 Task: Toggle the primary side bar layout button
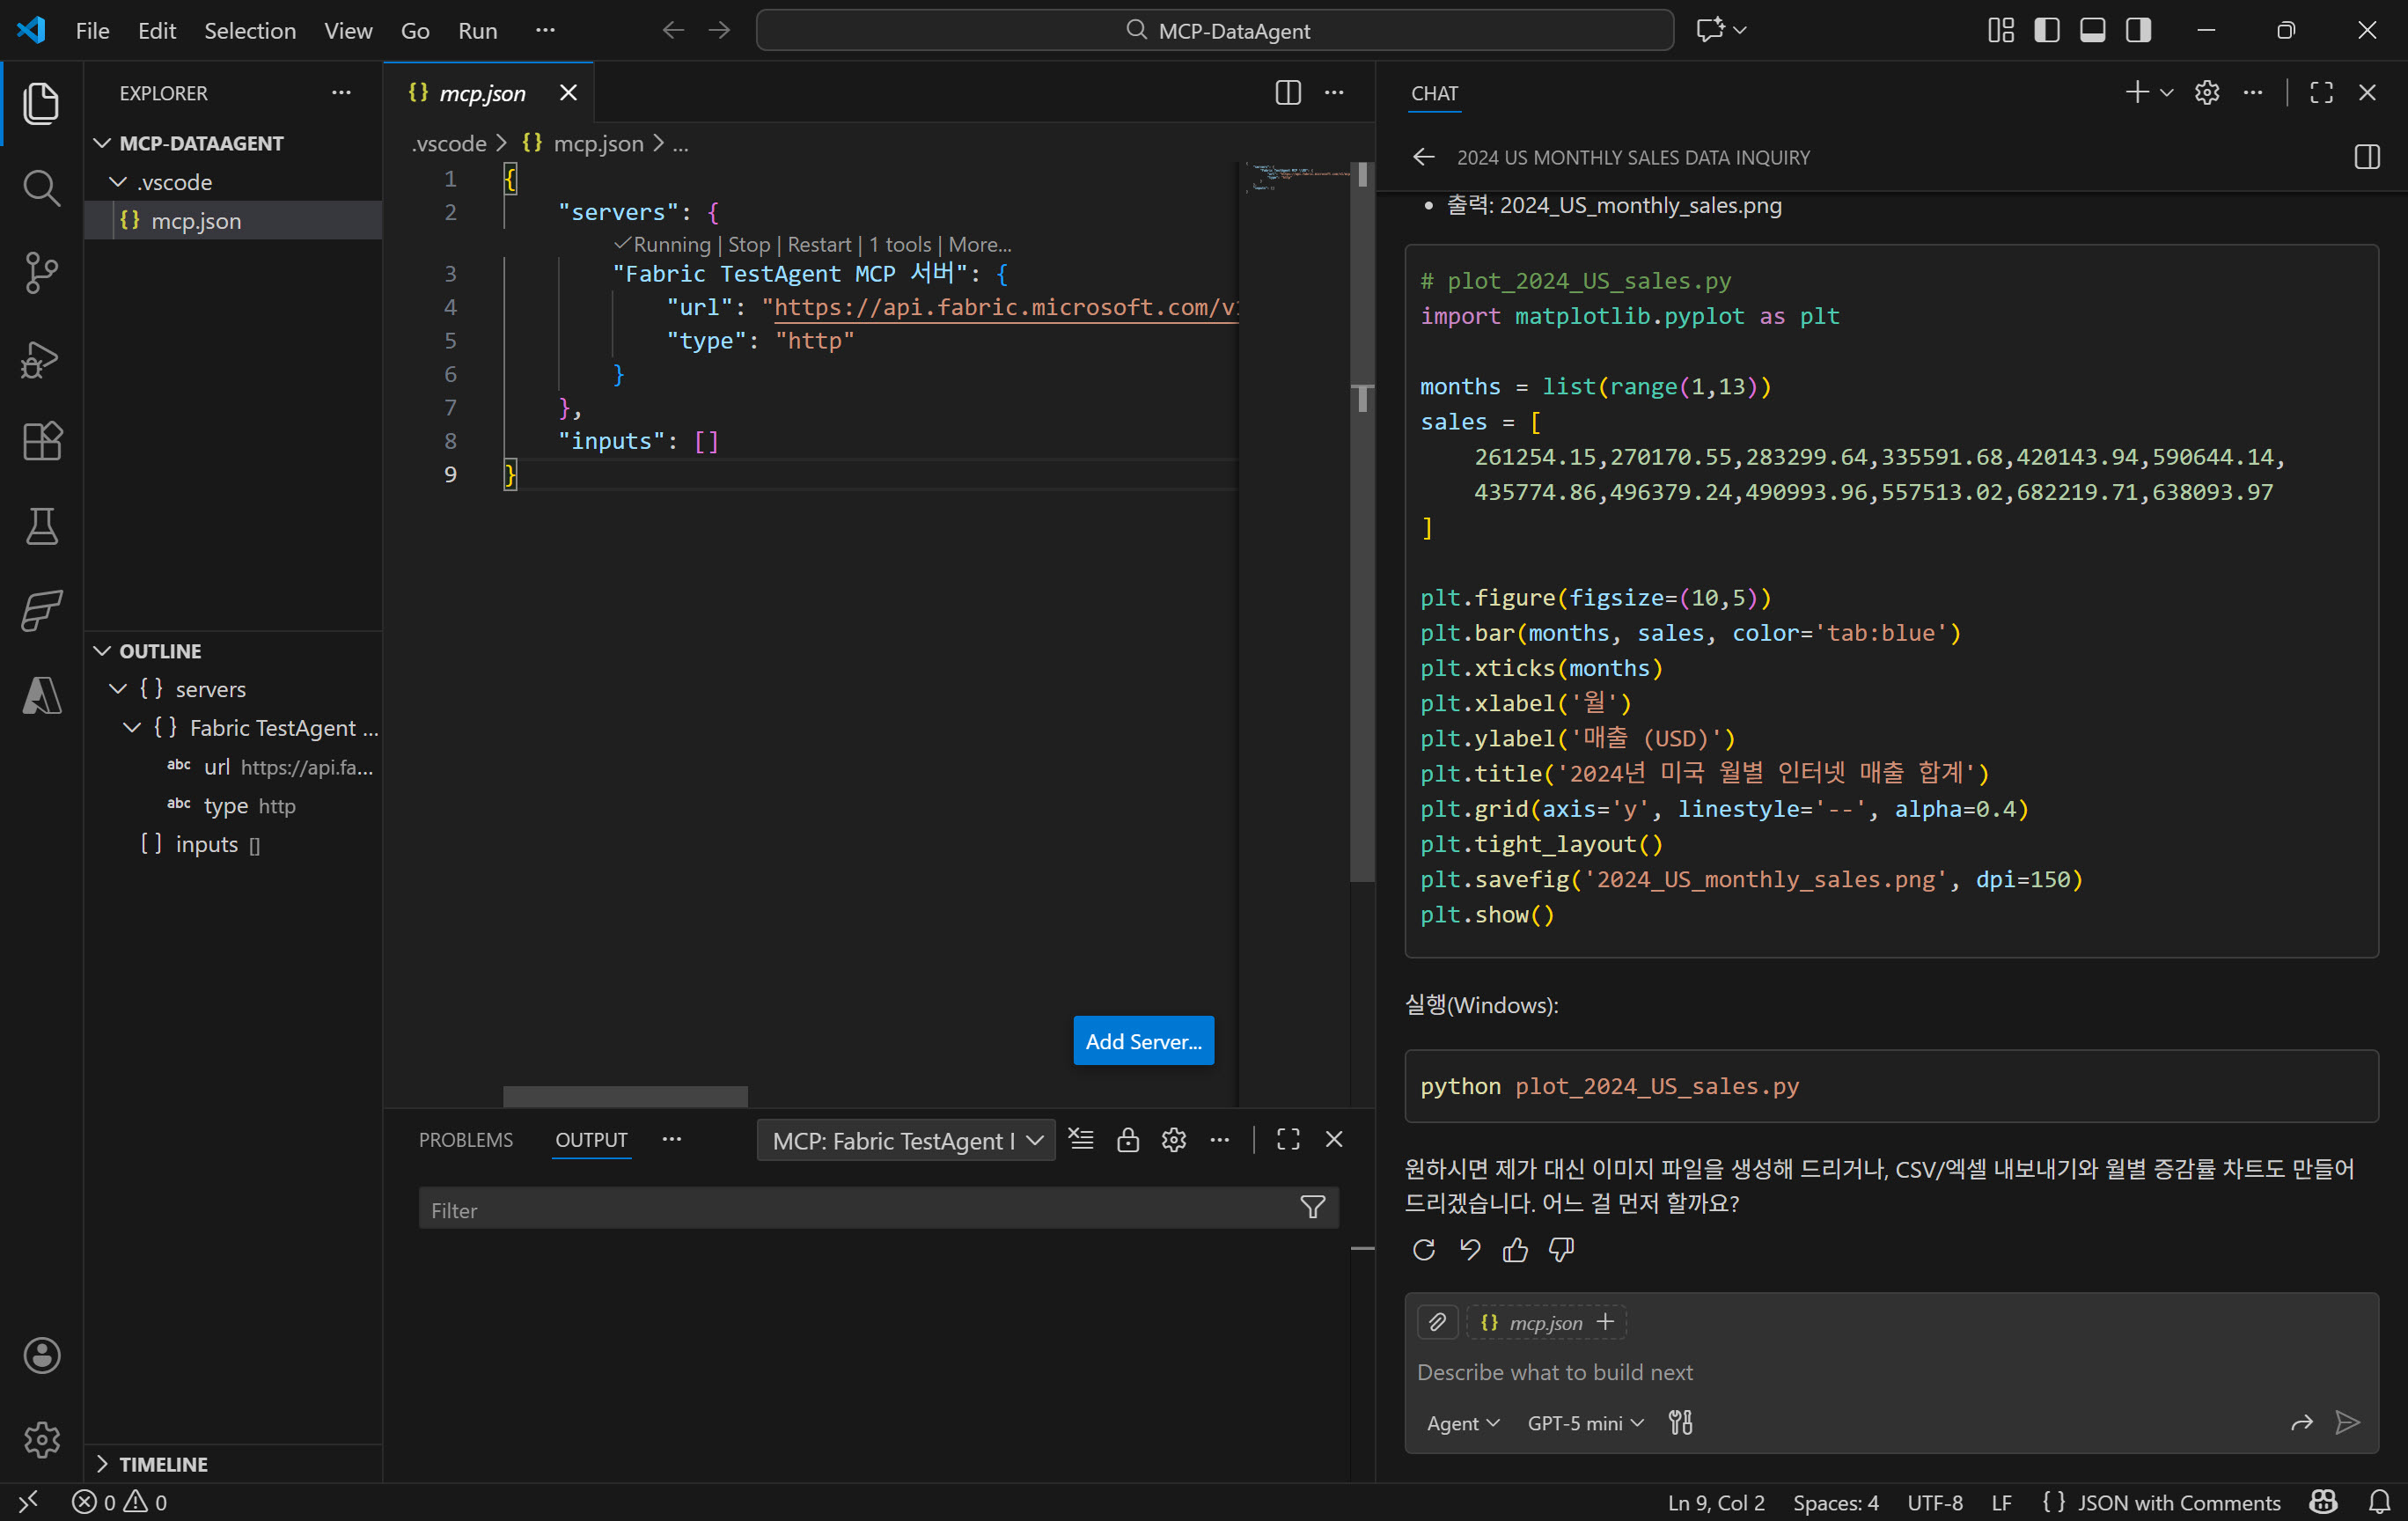click(x=2046, y=30)
